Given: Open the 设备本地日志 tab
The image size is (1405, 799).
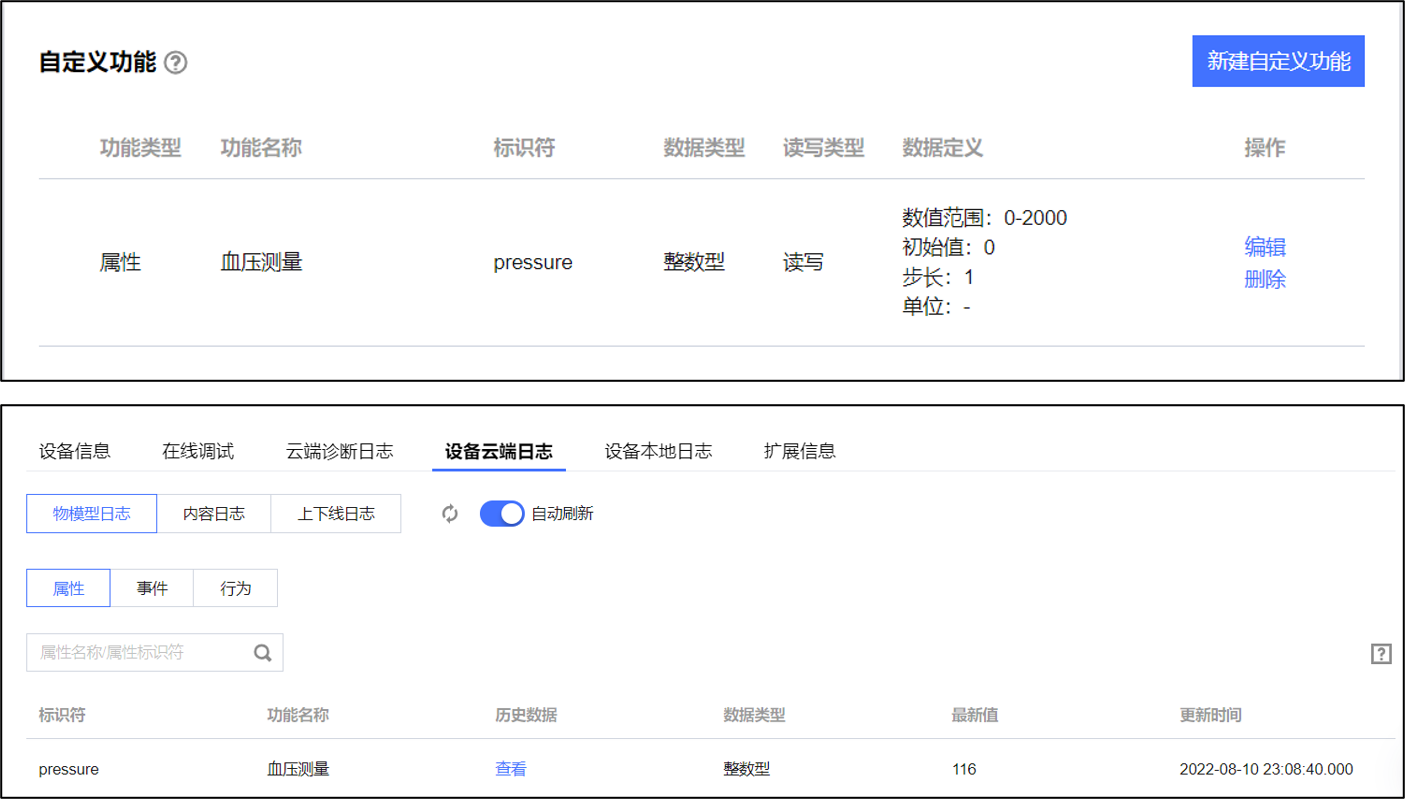Looking at the screenshot, I should (x=658, y=451).
